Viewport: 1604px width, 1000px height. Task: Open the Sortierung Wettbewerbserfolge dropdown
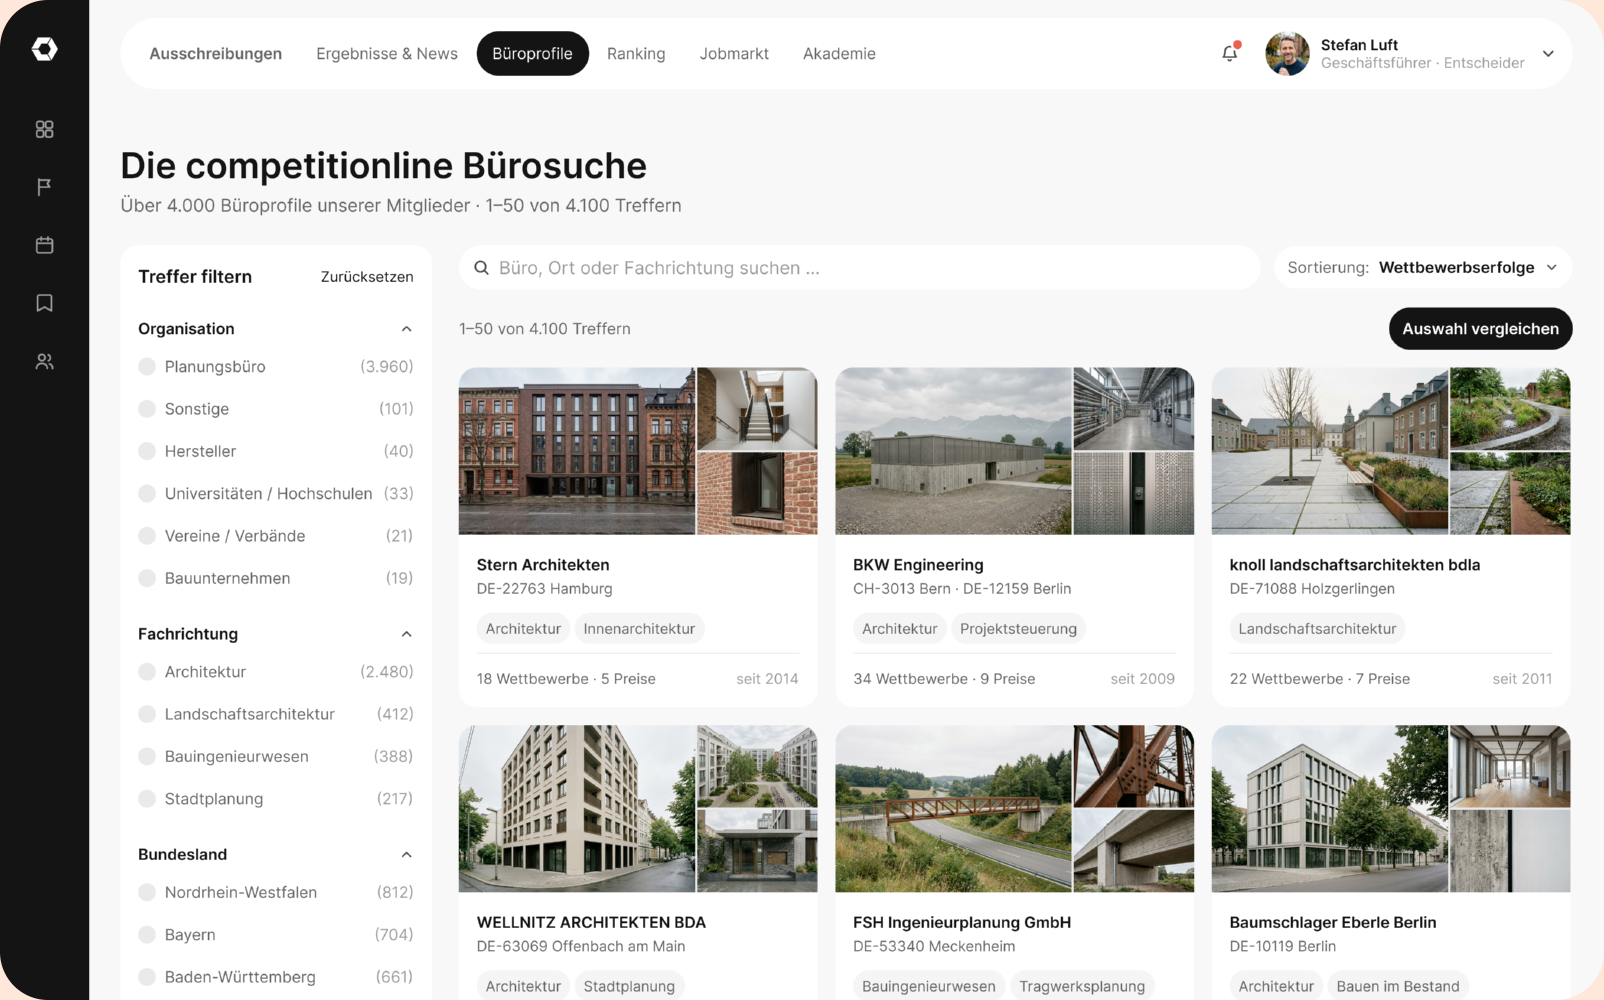tap(1423, 268)
